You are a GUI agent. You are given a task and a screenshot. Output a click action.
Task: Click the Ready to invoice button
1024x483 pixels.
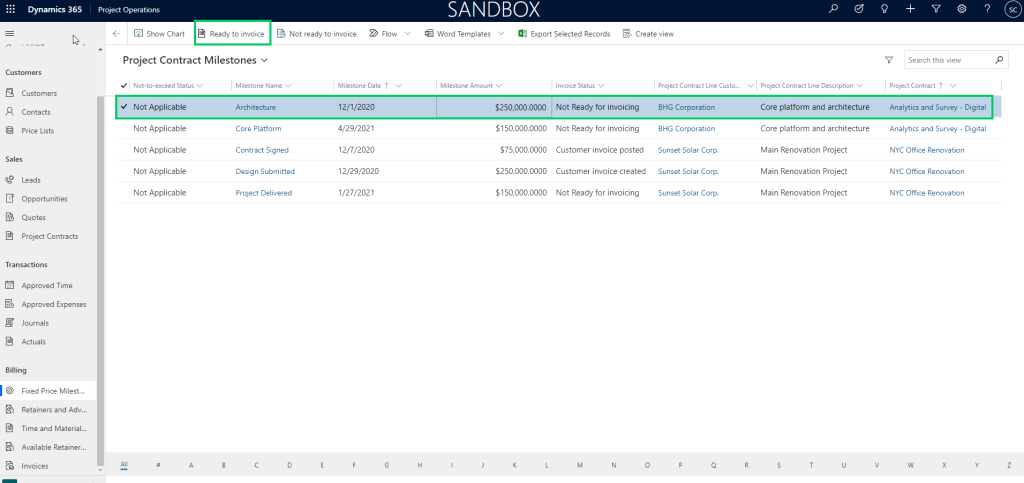231,33
